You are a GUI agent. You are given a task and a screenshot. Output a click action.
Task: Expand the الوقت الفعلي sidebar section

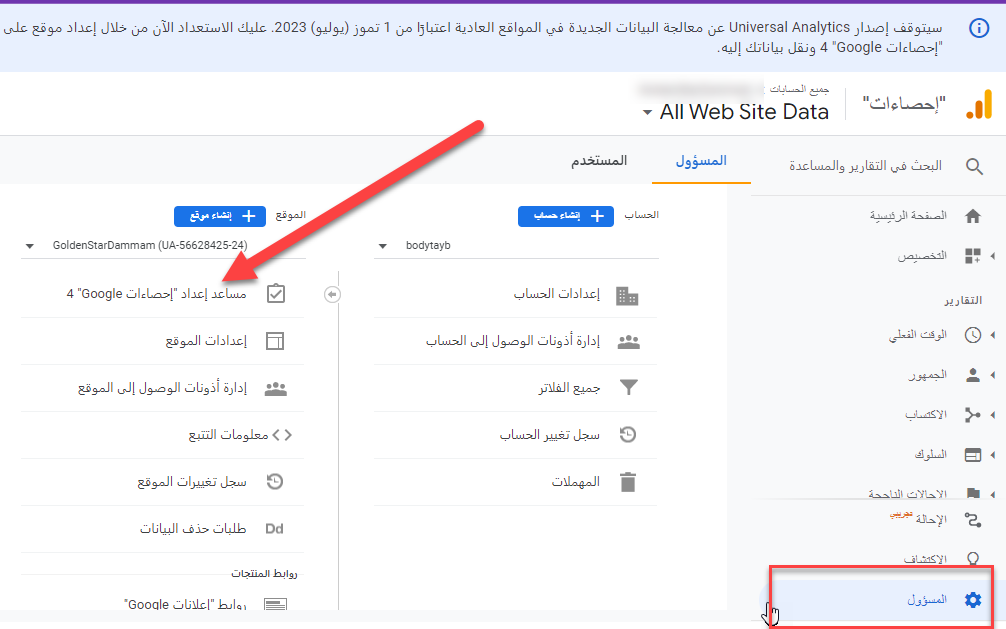point(993,335)
